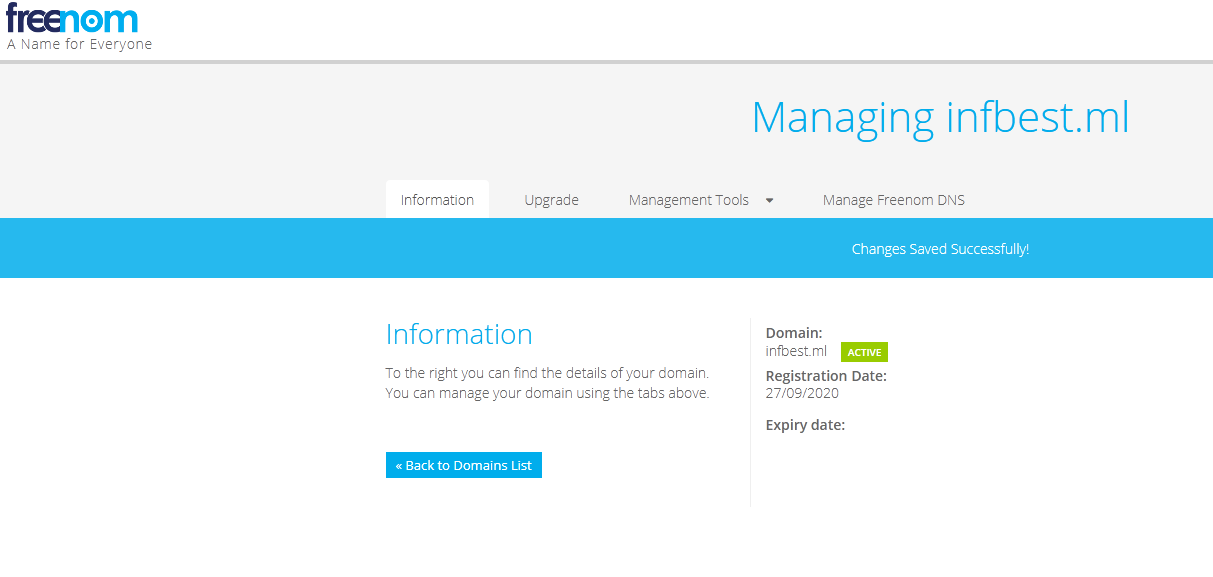Open the Management Tools menu
1213x577 pixels.
coord(688,200)
